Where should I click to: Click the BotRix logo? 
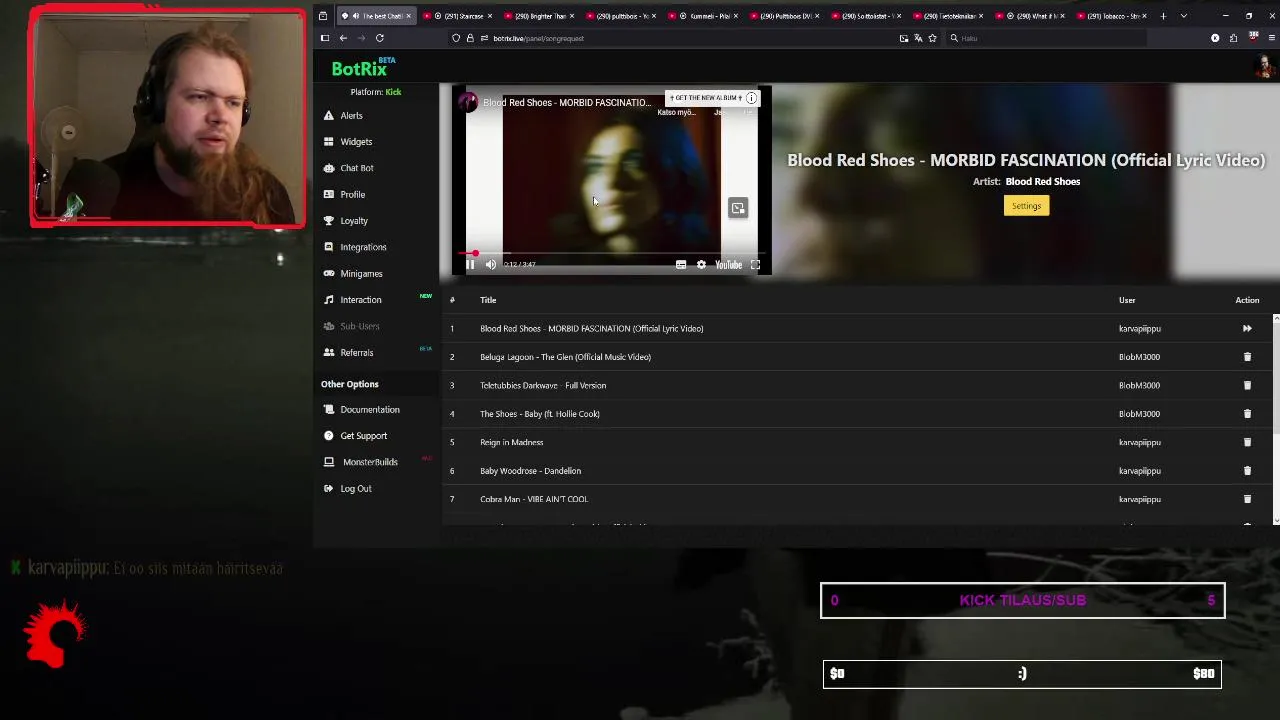(x=364, y=68)
